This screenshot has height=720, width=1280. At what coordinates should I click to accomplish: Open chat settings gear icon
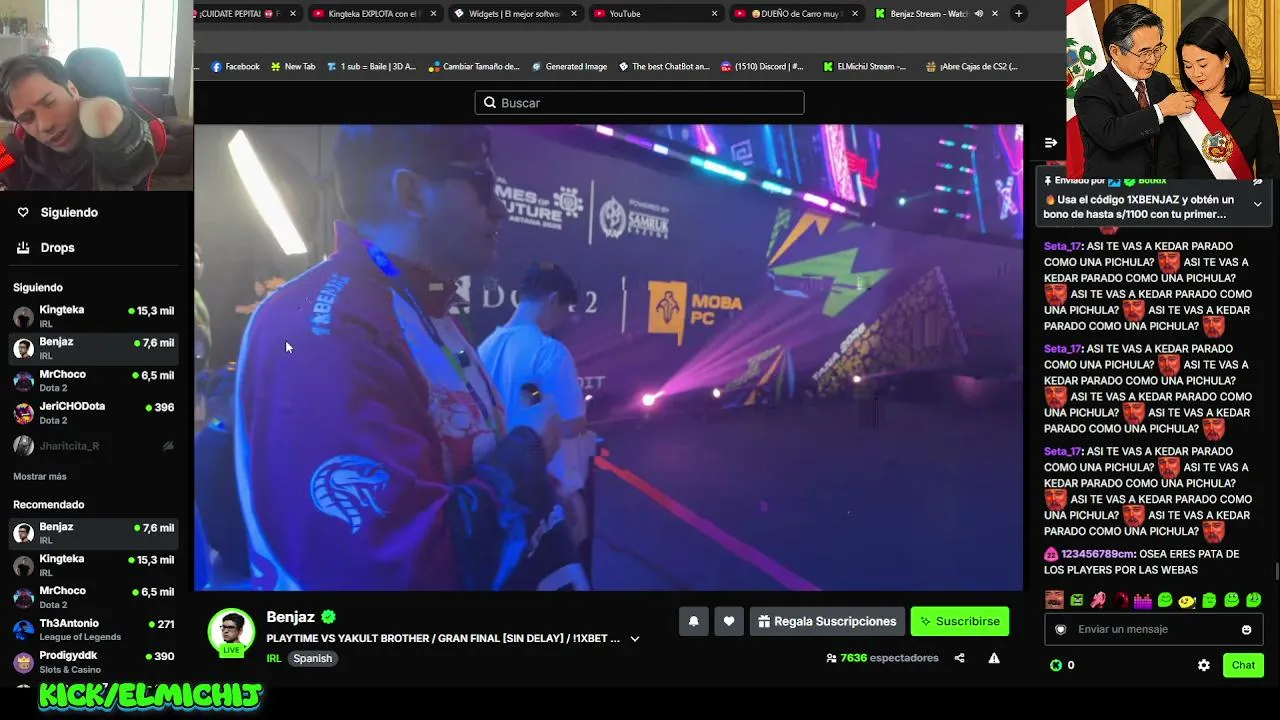coord(1204,665)
